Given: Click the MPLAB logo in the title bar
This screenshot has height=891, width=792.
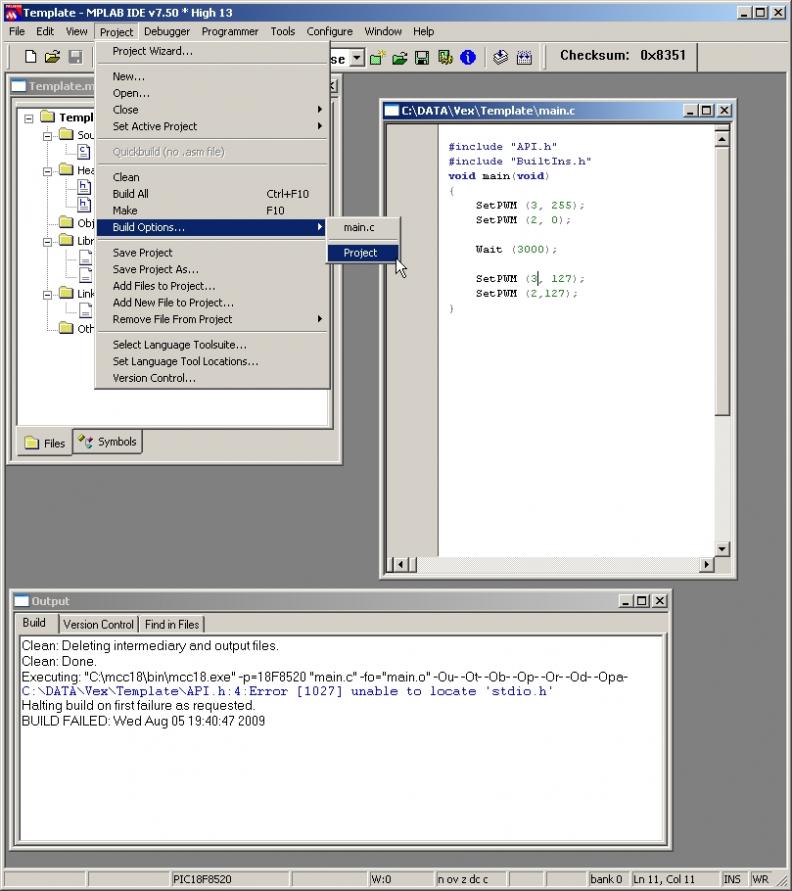Looking at the screenshot, I should (12, 12).
